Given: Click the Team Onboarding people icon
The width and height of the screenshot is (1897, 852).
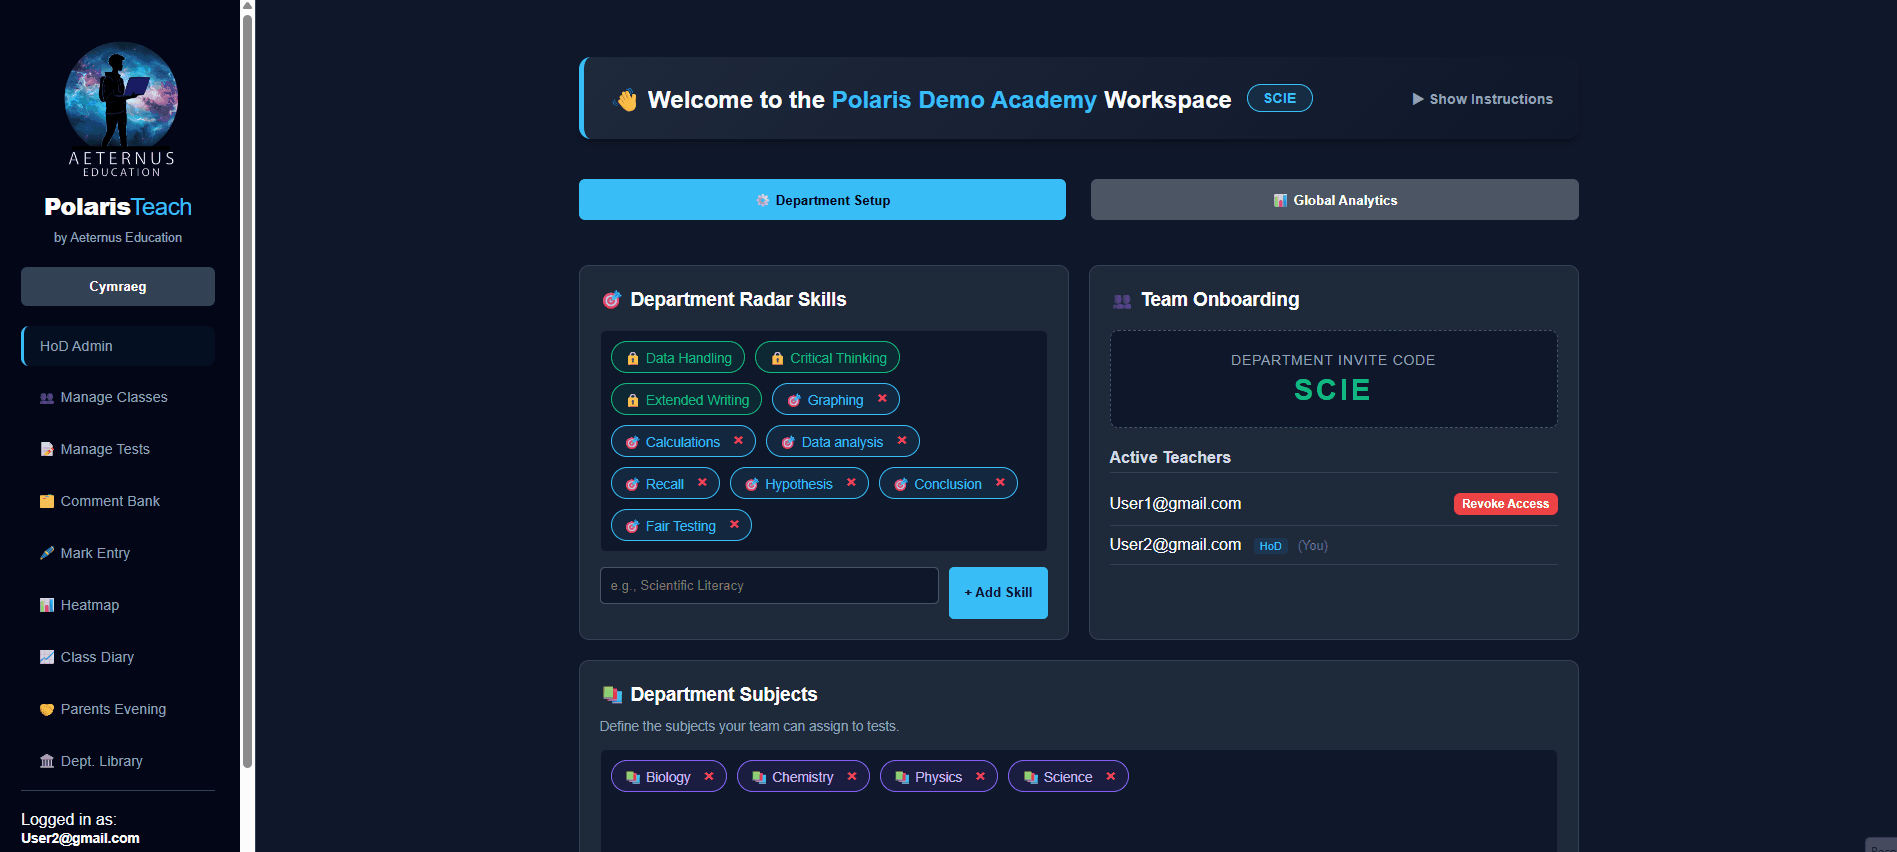Looking at the screenshot, I should [1122, 300].
